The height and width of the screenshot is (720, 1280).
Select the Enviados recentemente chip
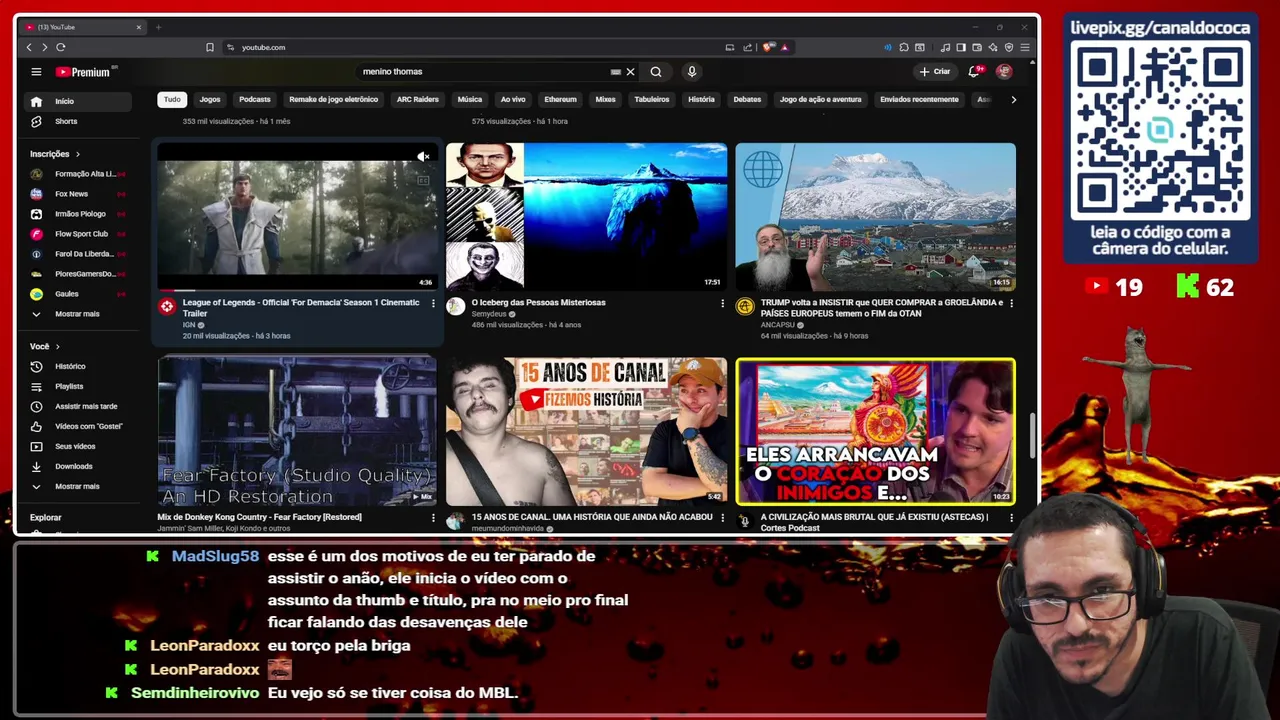point(919,99)
